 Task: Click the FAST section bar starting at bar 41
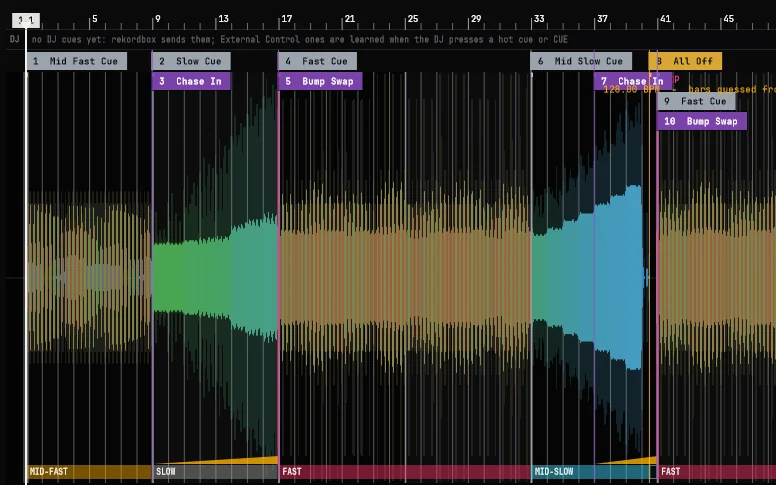coord(717,472)
